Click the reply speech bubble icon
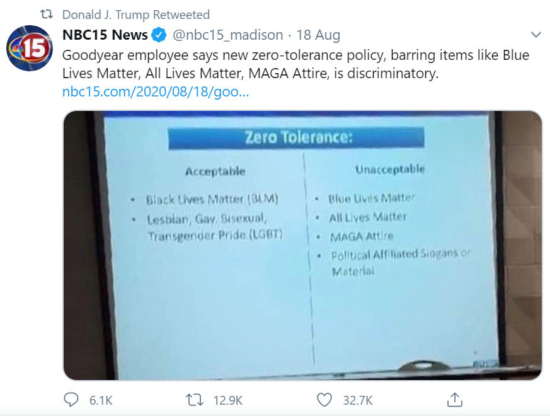 [71, 400]
